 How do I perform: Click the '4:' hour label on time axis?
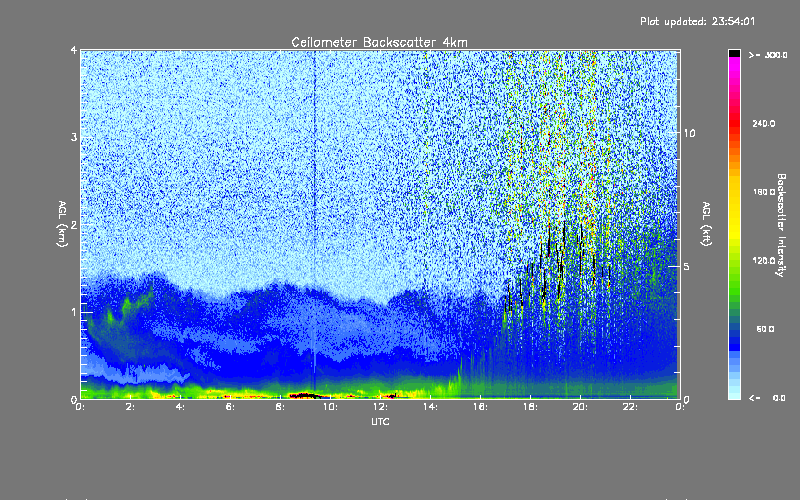(x=180, y=407)
